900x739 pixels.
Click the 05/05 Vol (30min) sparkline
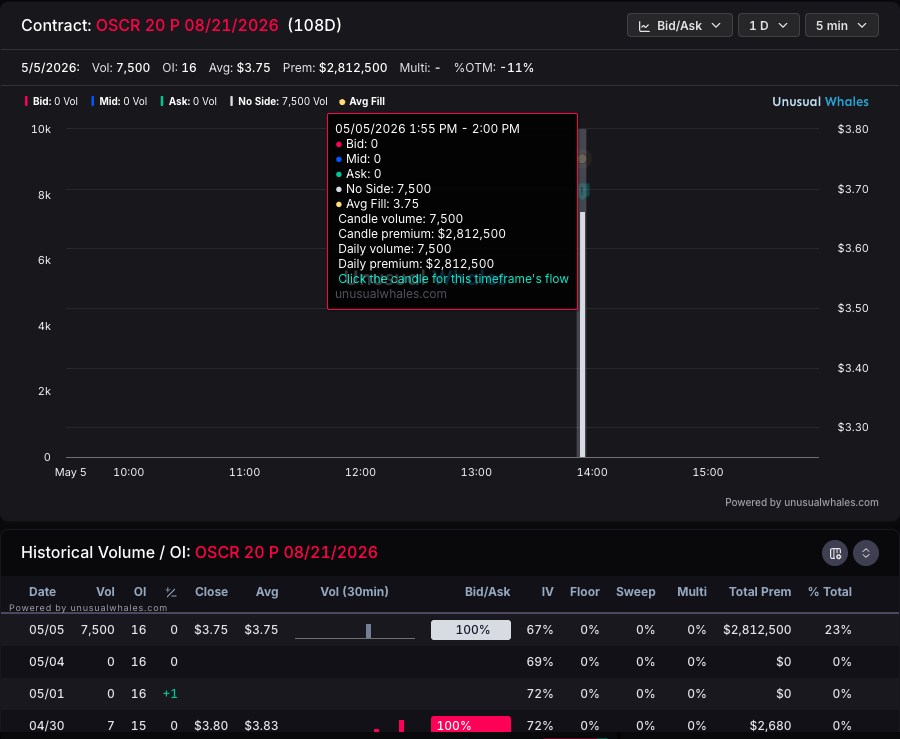click(x=355, y=631)
